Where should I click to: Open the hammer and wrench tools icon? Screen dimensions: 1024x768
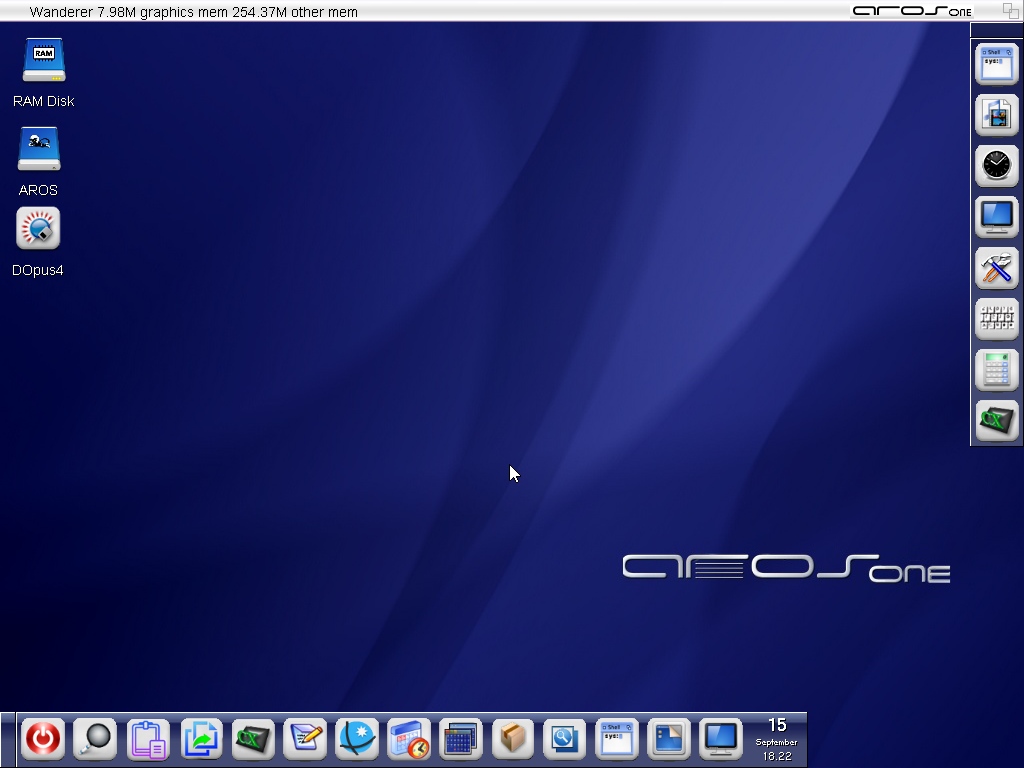click(996, 268)
